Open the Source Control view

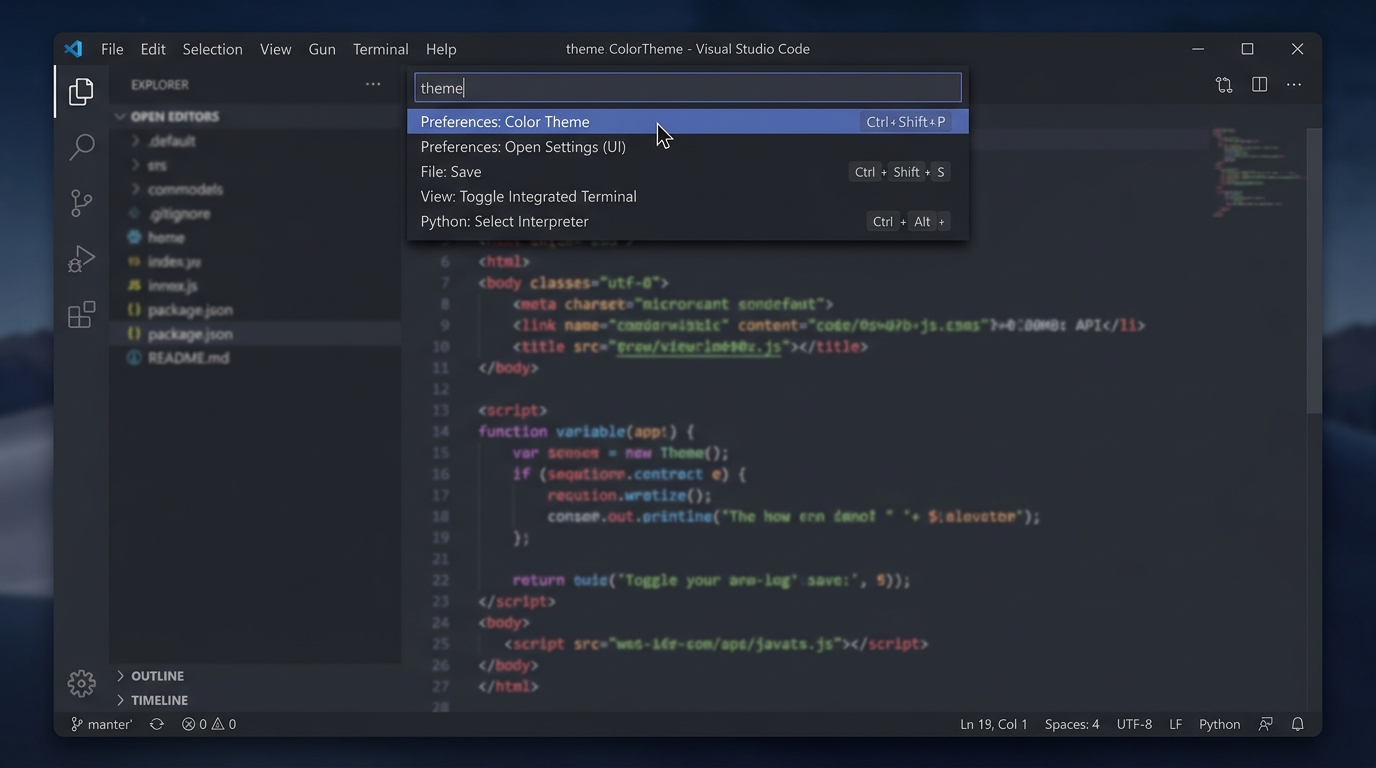click(81, 203)
